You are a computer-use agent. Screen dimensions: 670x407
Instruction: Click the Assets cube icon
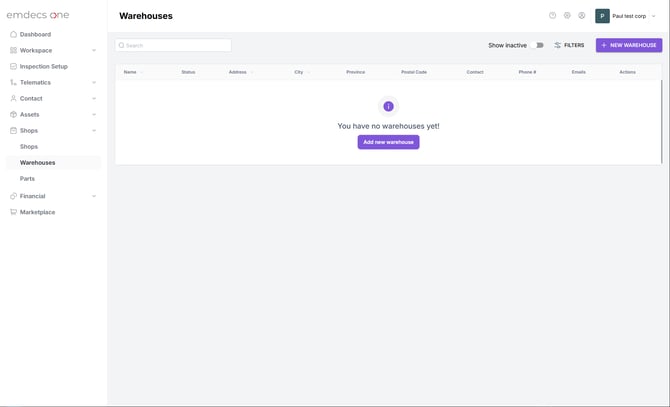pos(13,114)
